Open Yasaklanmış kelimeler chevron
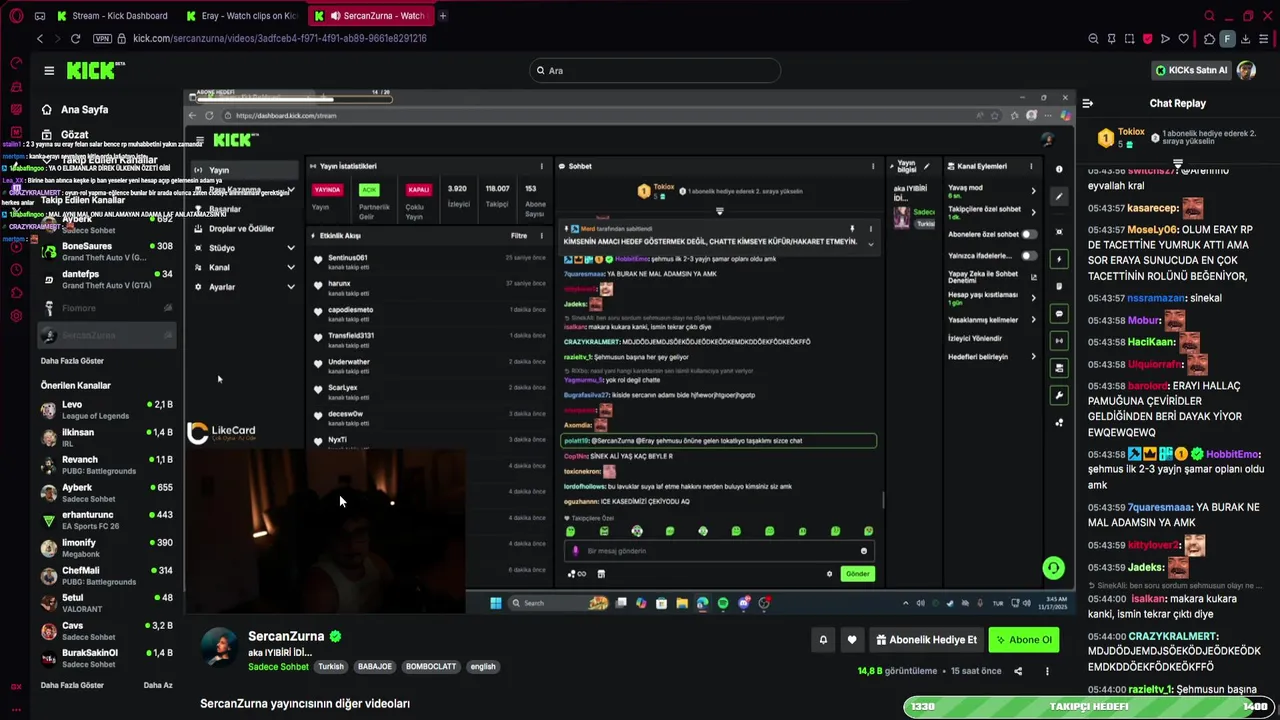 (x=1033, y=320)
